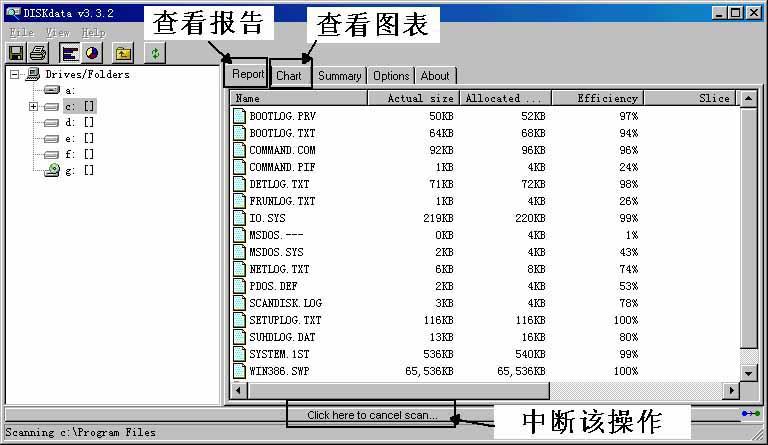Select the IO.SYS file row
This screenshot has width=768, height=445.
pyautogui.click(x=267, y=218)
